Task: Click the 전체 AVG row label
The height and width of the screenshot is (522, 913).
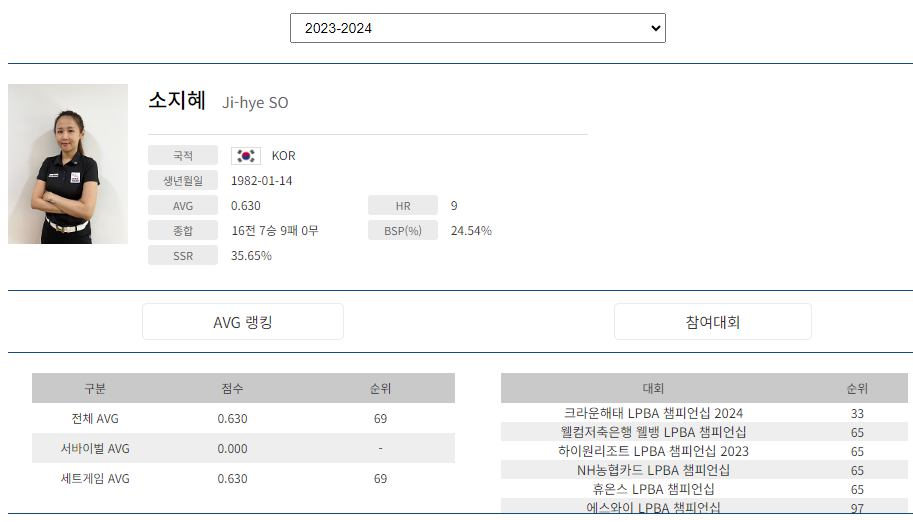Action: click(95, 418)
